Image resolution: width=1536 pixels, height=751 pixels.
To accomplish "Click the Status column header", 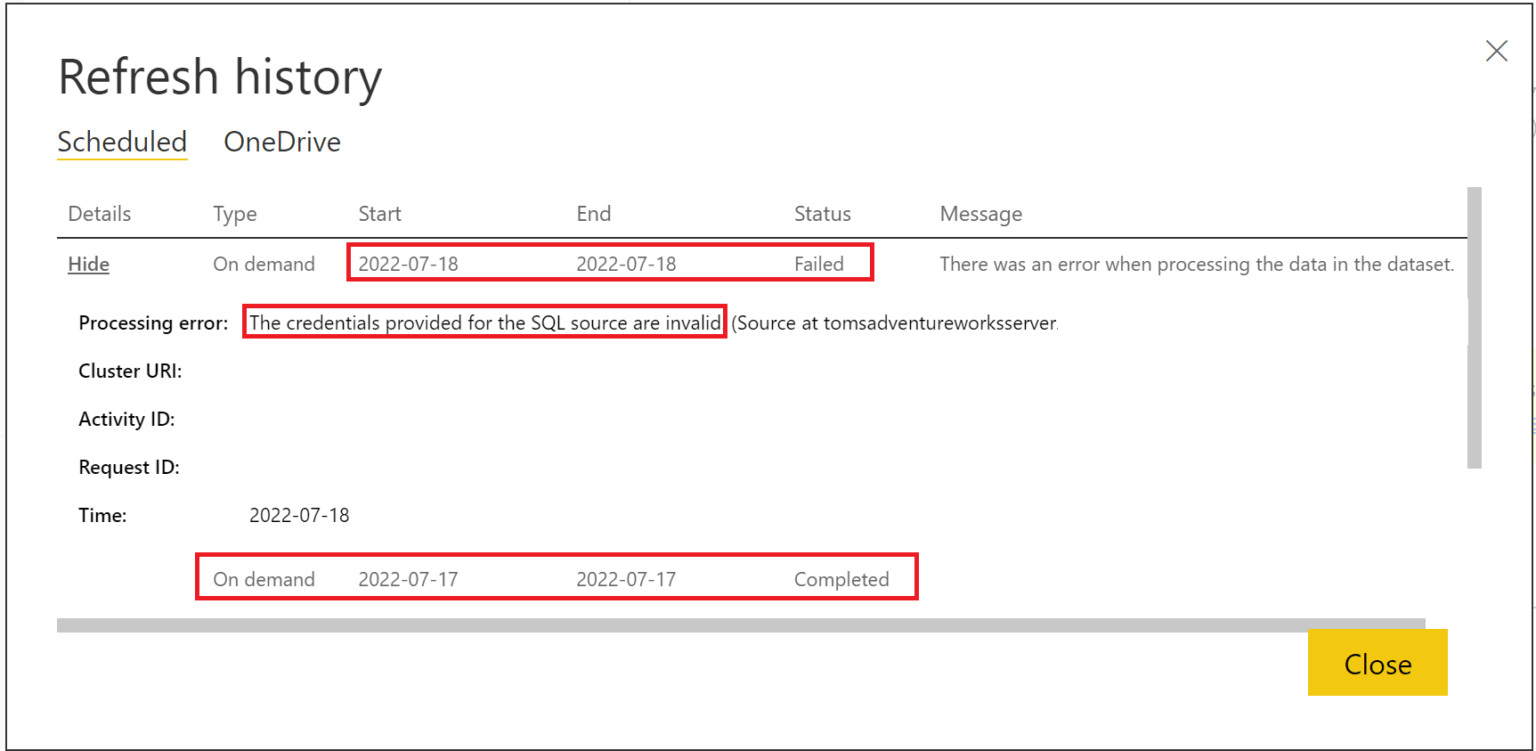I will pyautogui.click(x=822, y=213).
